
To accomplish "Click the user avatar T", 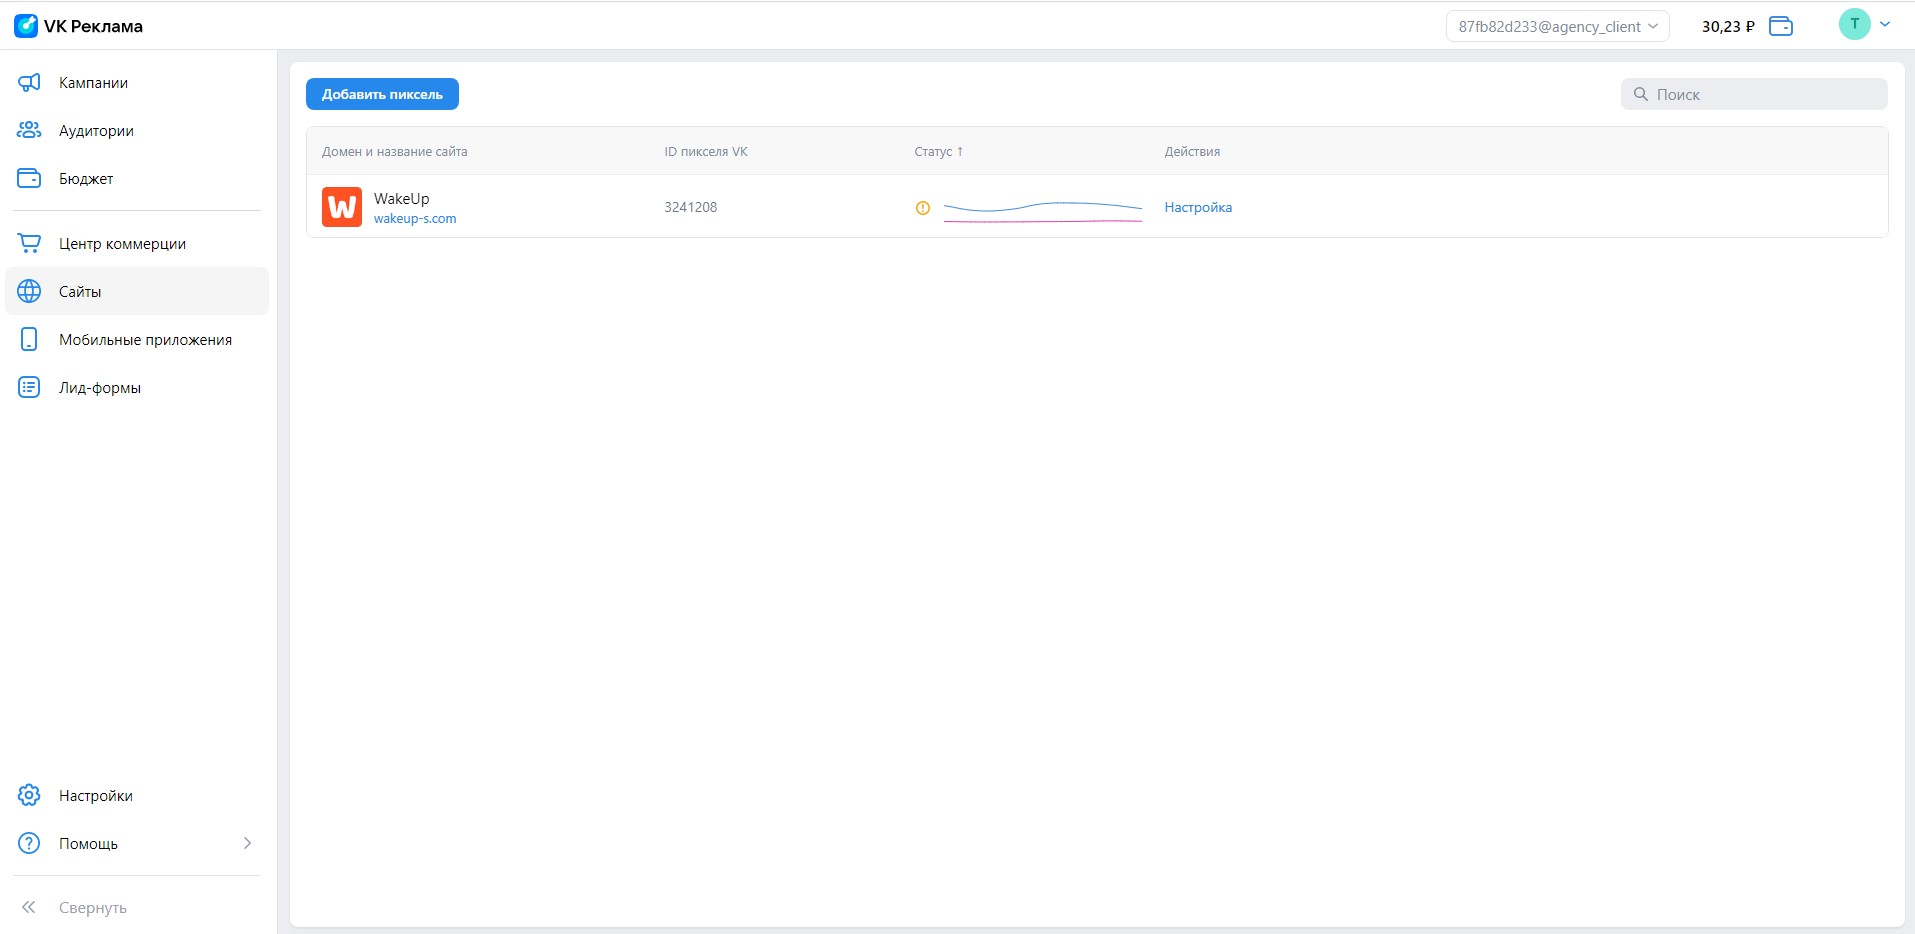I will click(1854, 24).
